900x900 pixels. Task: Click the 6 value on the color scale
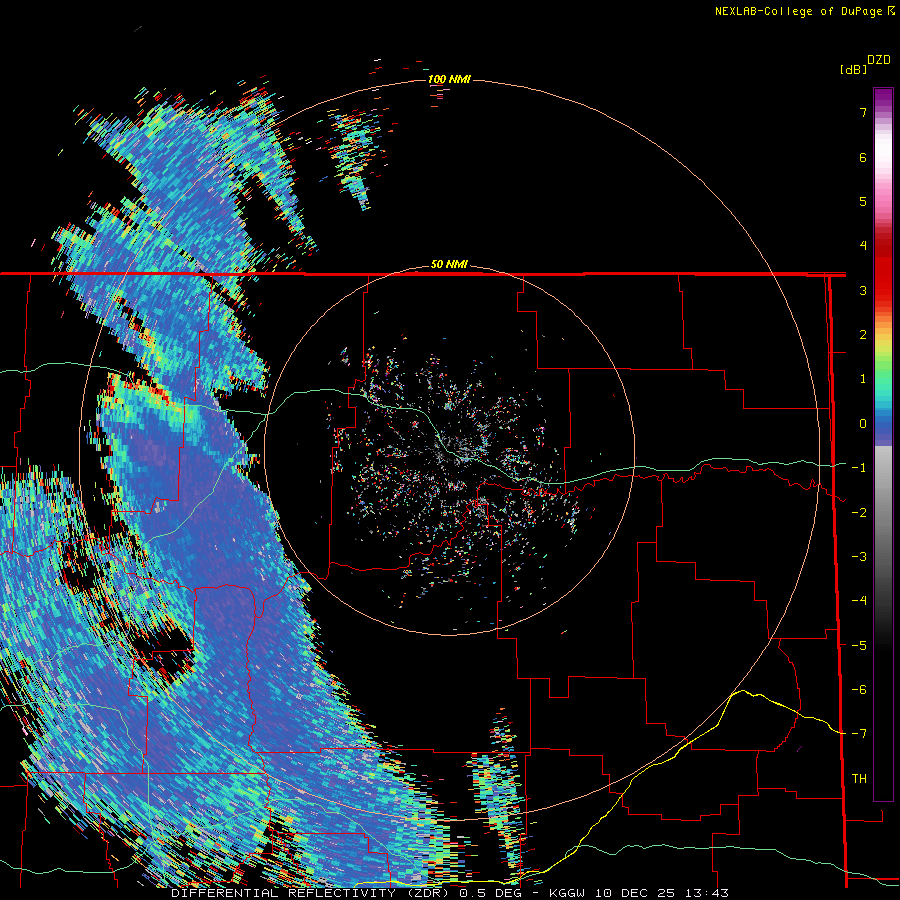[x=863, y=157]
